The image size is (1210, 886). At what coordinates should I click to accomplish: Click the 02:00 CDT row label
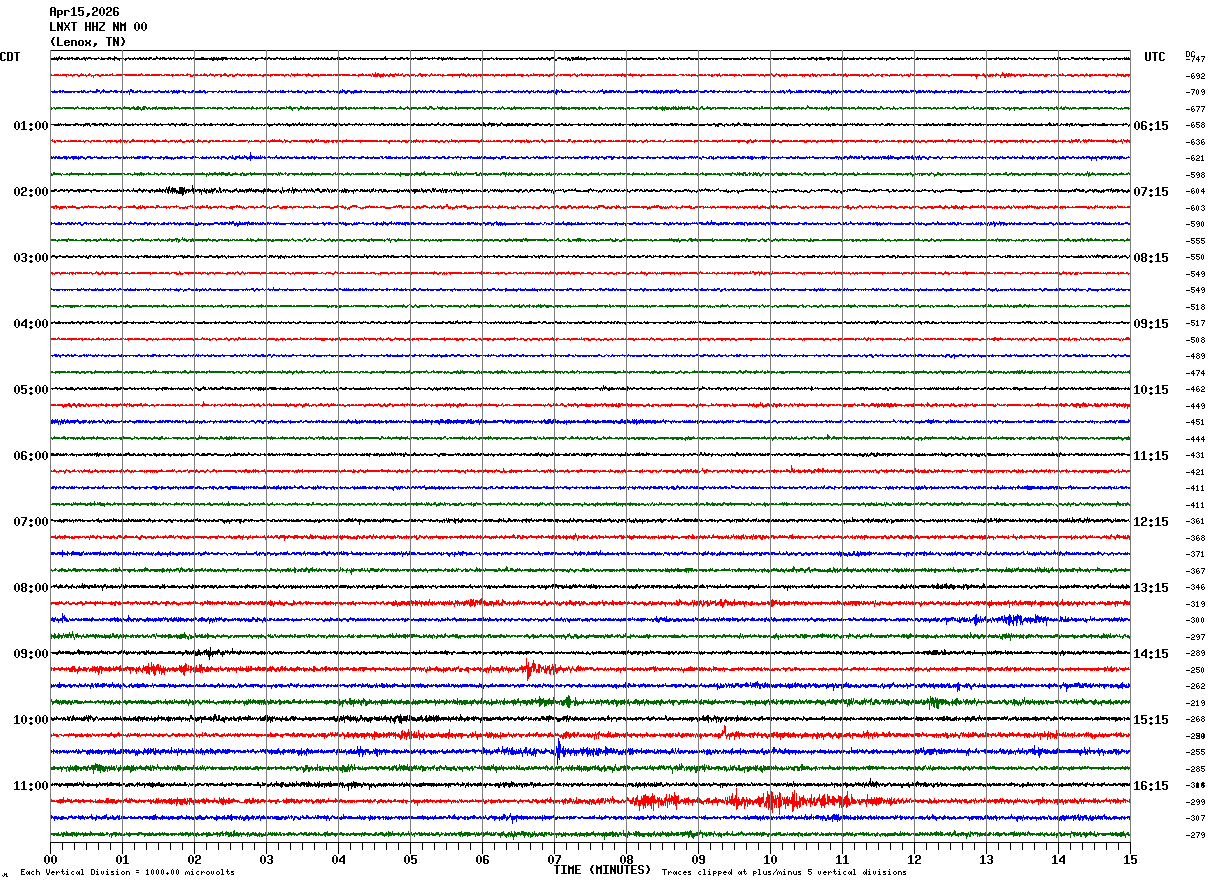pyautogui.click(x=31, y=192)
